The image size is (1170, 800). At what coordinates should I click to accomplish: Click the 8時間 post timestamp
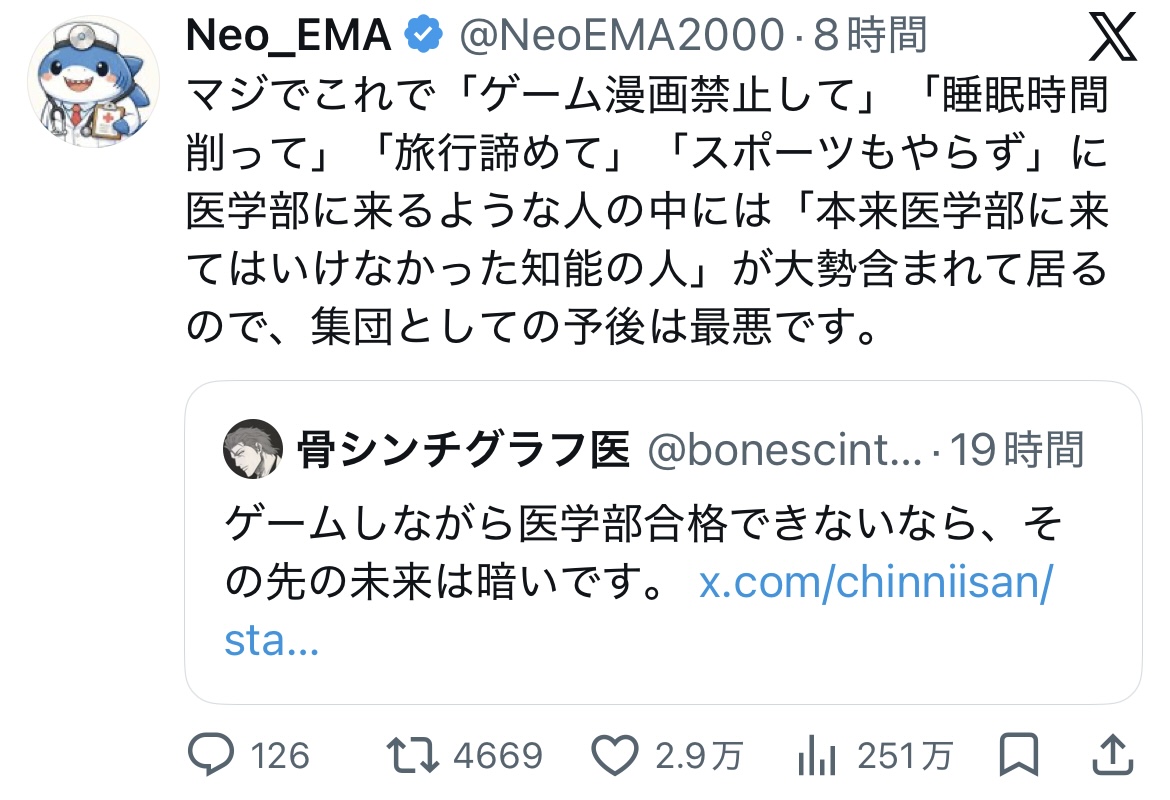coord(870,37)
